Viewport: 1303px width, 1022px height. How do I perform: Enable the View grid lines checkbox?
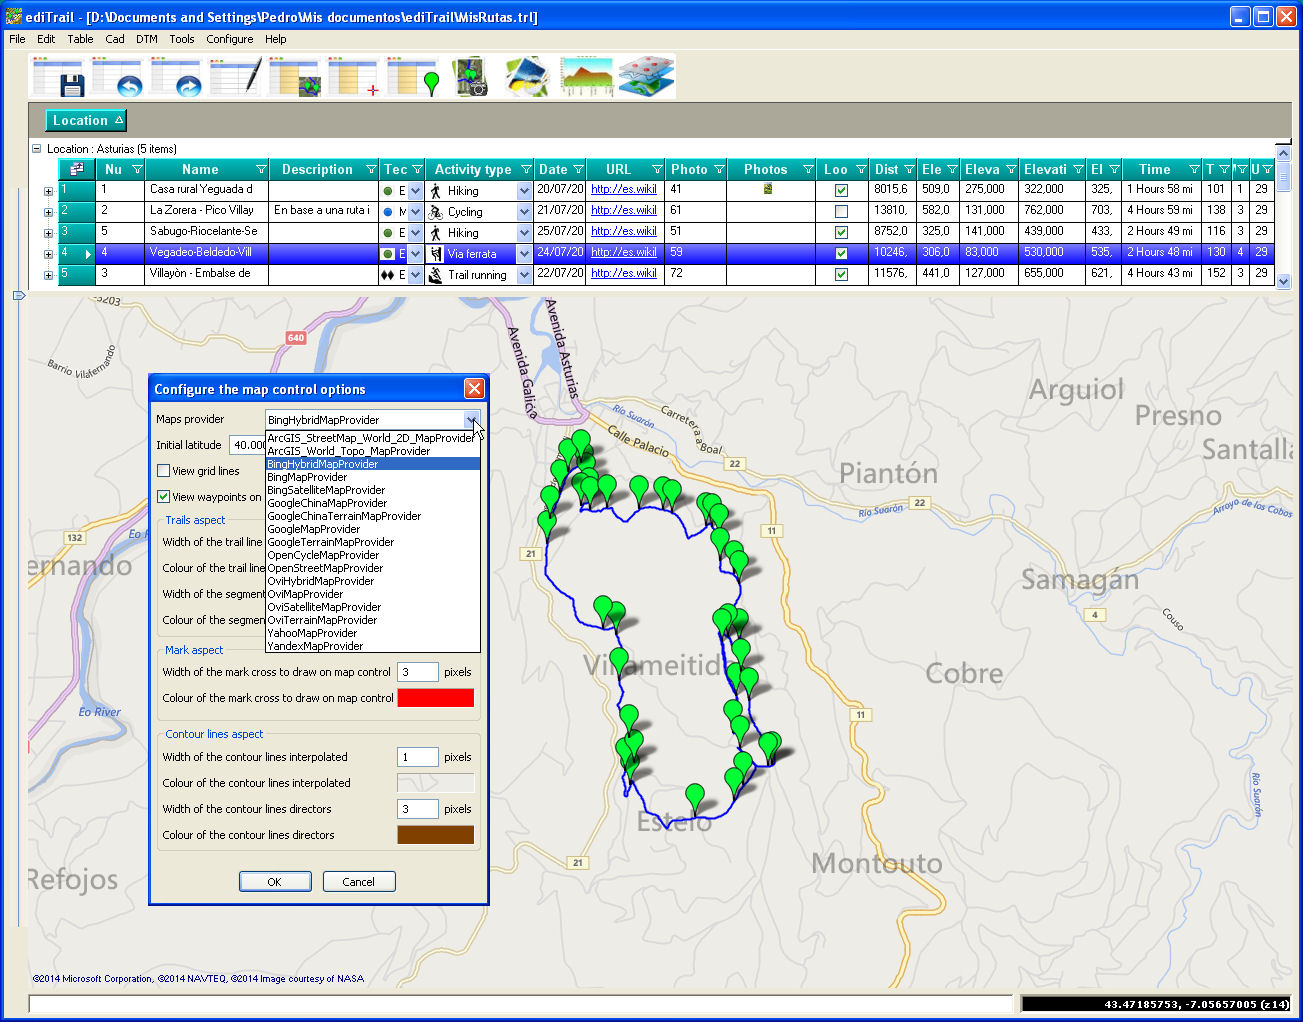click(x=164, y=471)
